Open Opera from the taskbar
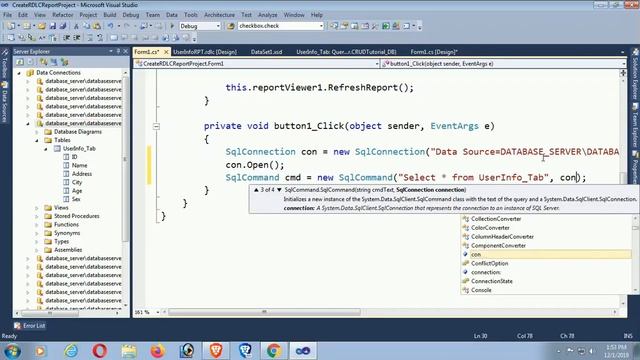Screen dimensions: 640x360 tap(100, 351)
